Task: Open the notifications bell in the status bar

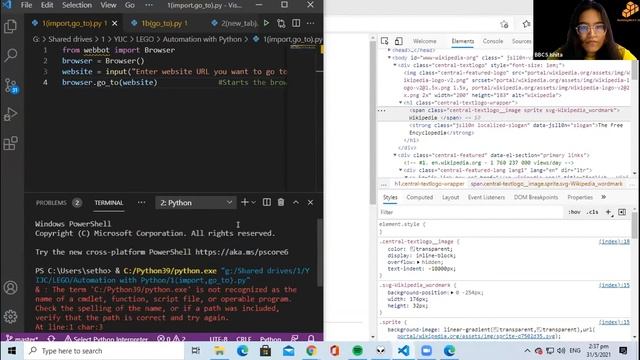Action: point(311,339)
